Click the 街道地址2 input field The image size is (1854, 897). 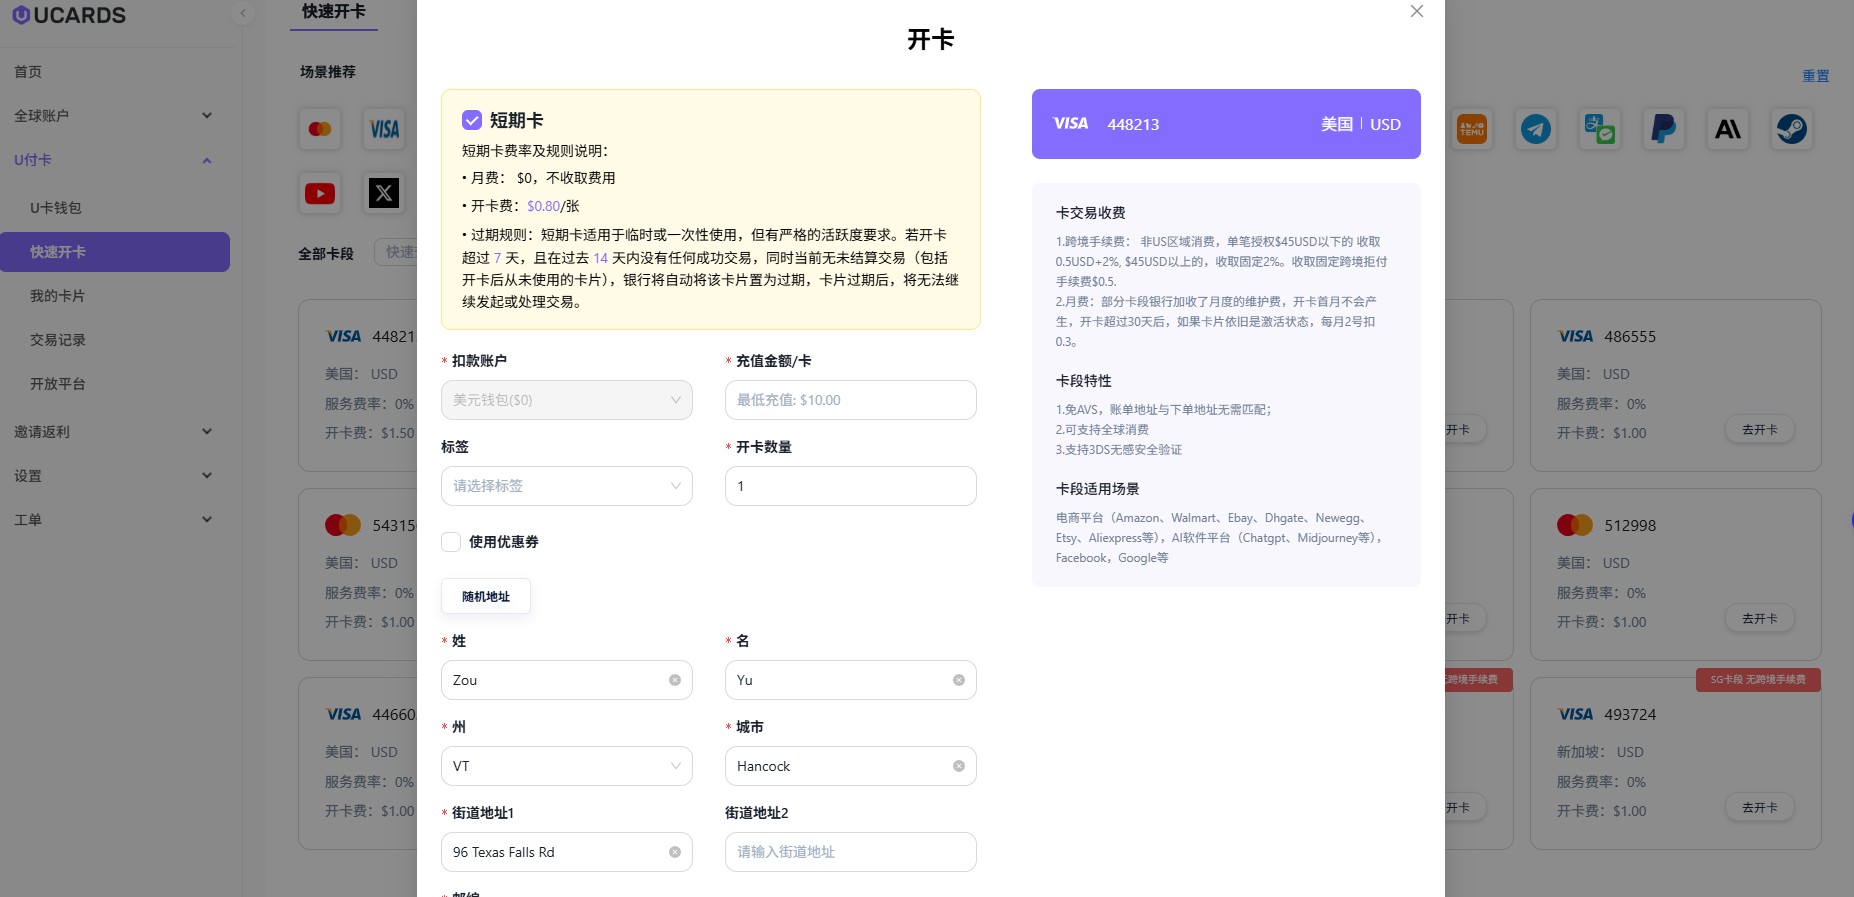(x=851, y=852)
